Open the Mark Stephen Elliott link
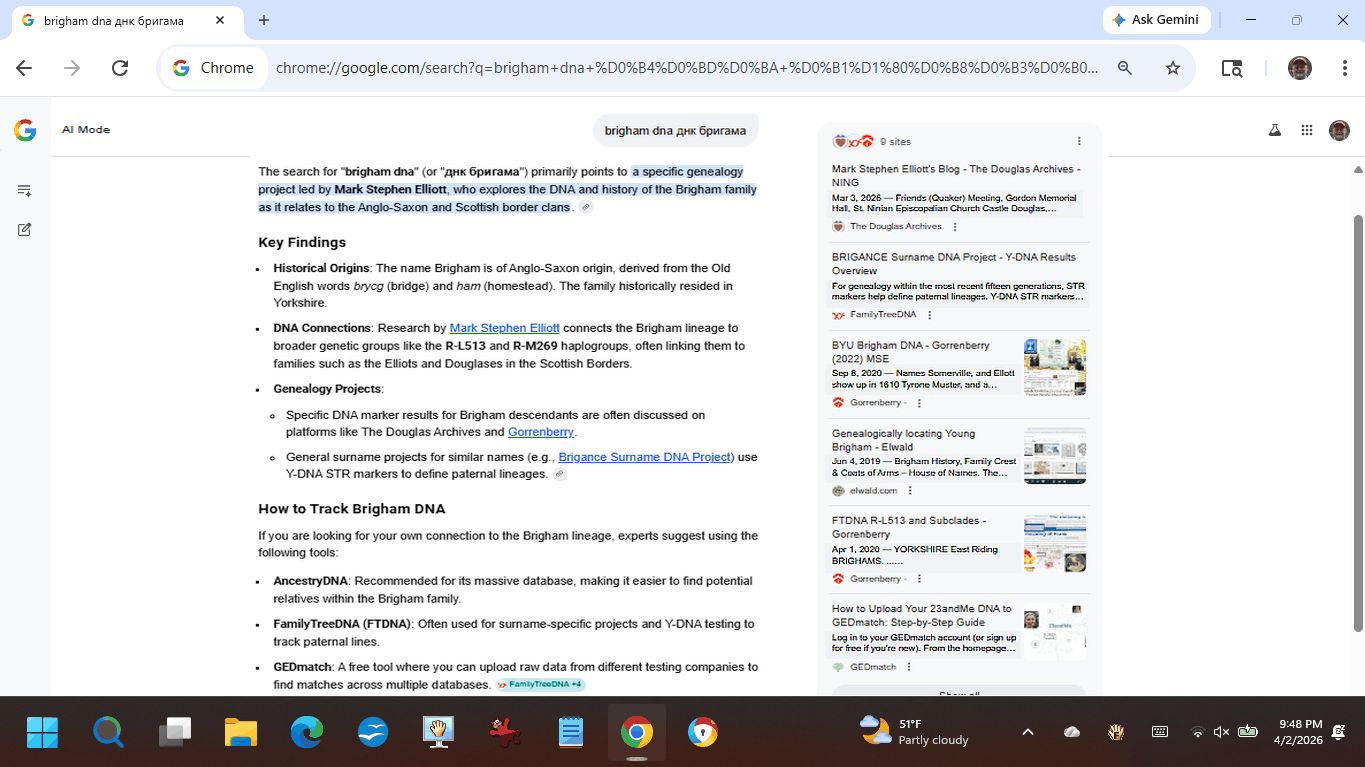1365x767 pixels. tap(504, 328)
